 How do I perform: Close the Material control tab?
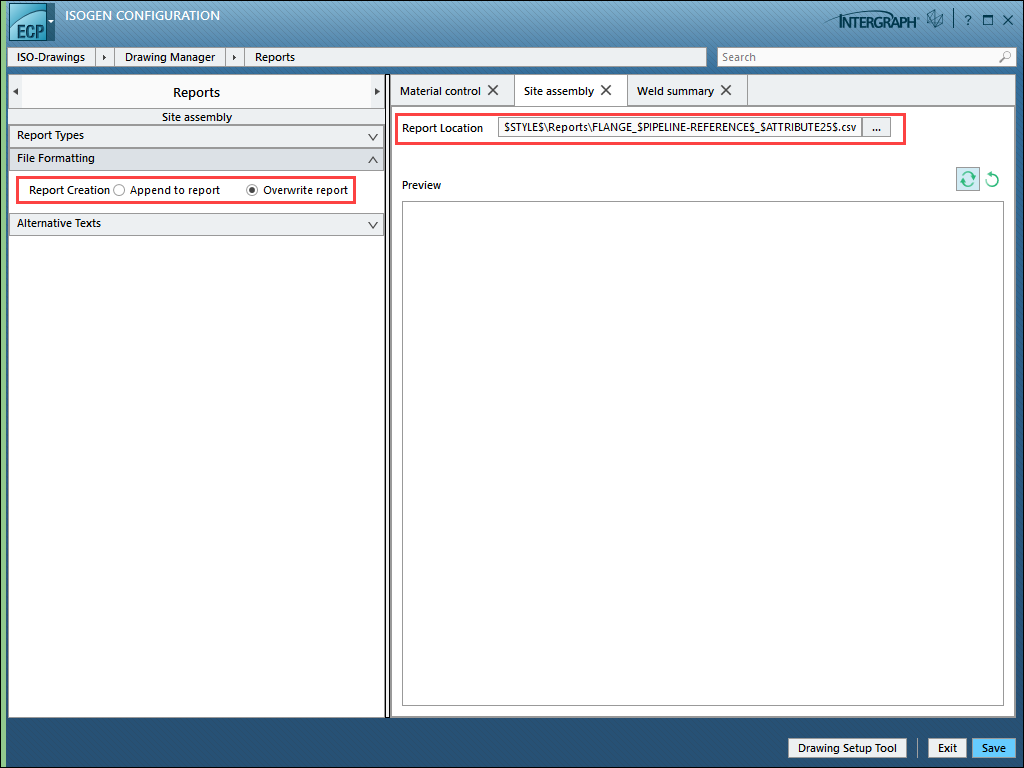coord(493,90)
